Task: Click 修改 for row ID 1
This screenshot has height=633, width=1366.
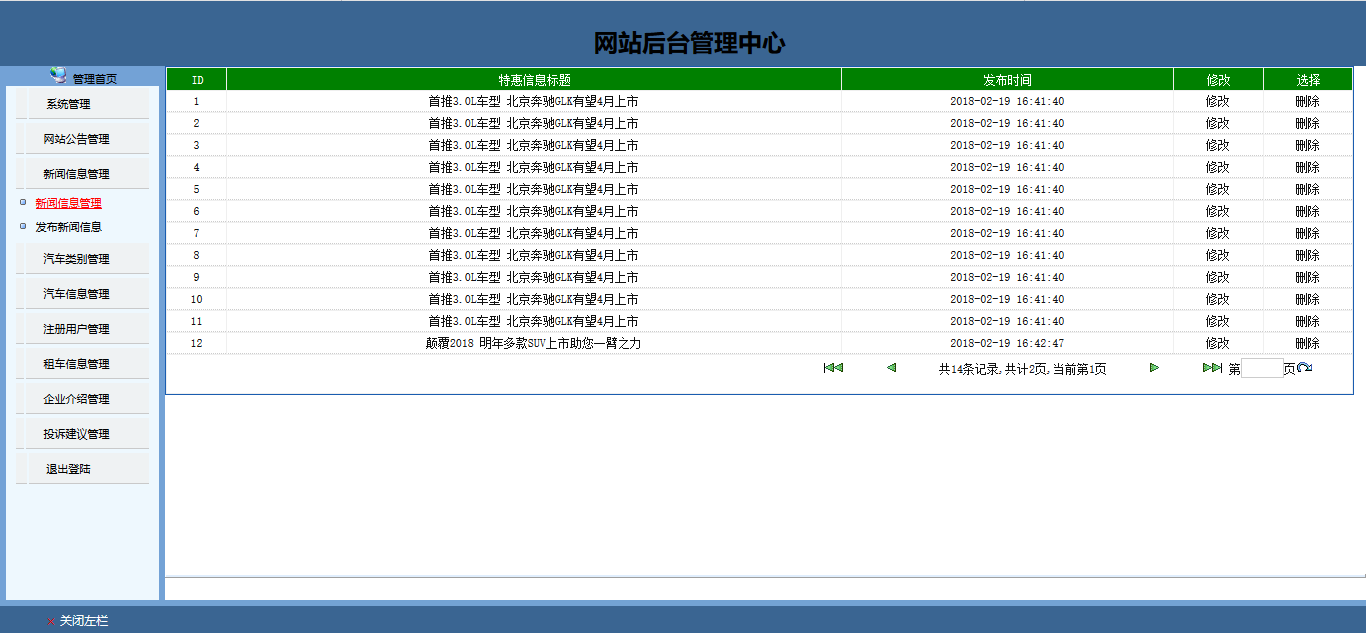Action: coord(1217,101)
